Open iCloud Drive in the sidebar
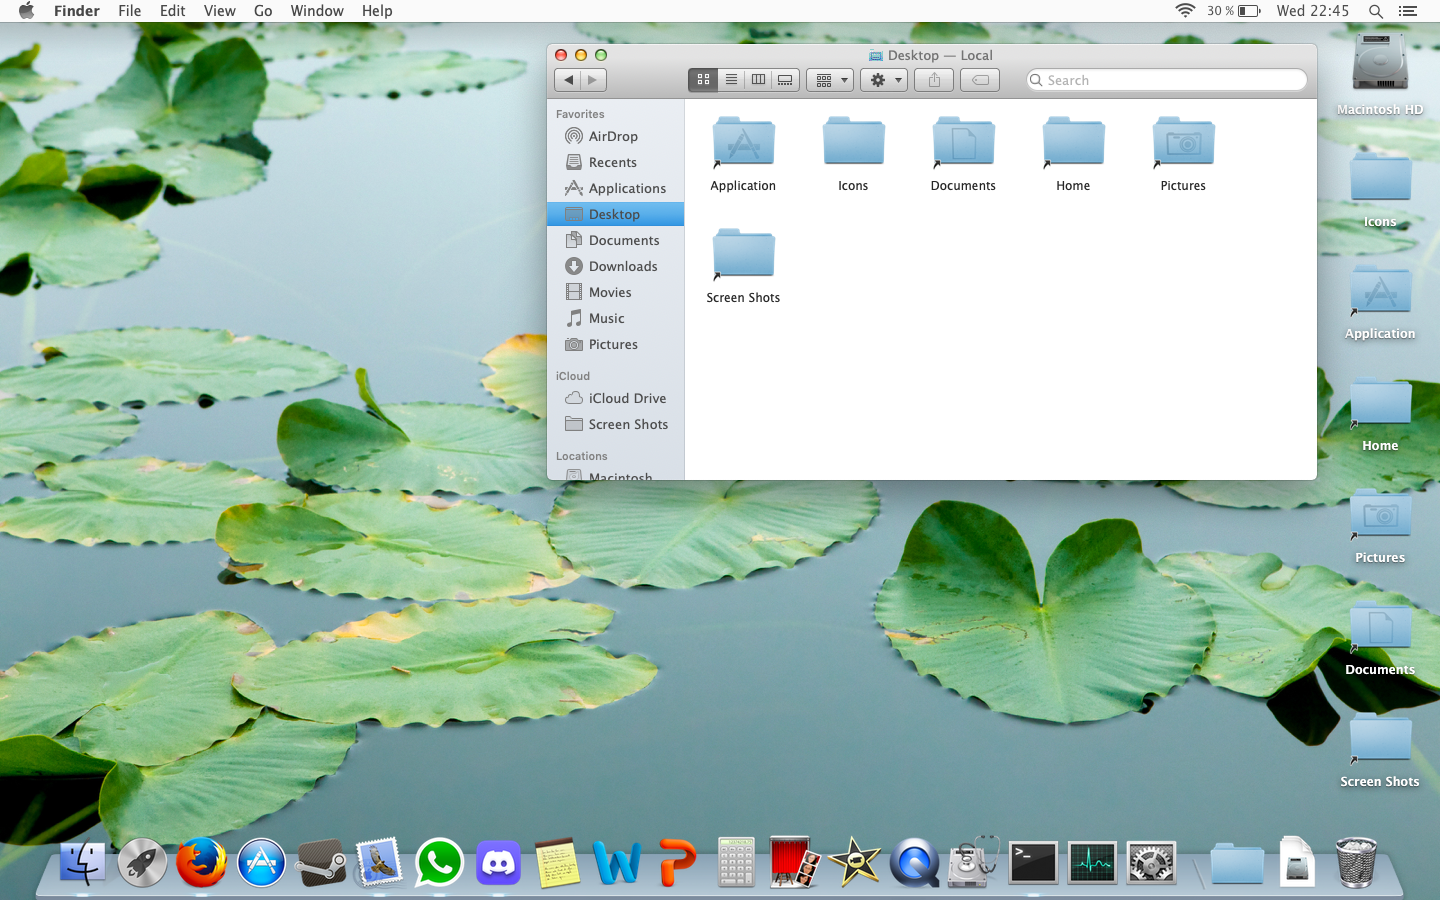 615,398
